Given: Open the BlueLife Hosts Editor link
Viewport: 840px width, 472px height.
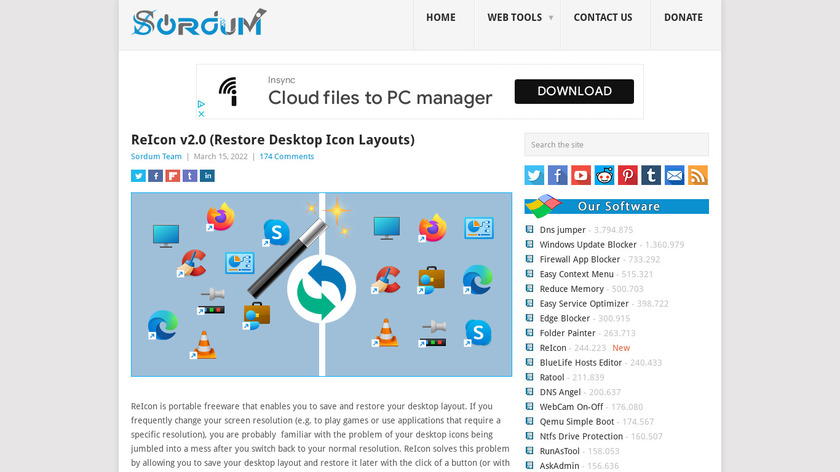Looking at the screenshot, I should (x=581, y=362).
